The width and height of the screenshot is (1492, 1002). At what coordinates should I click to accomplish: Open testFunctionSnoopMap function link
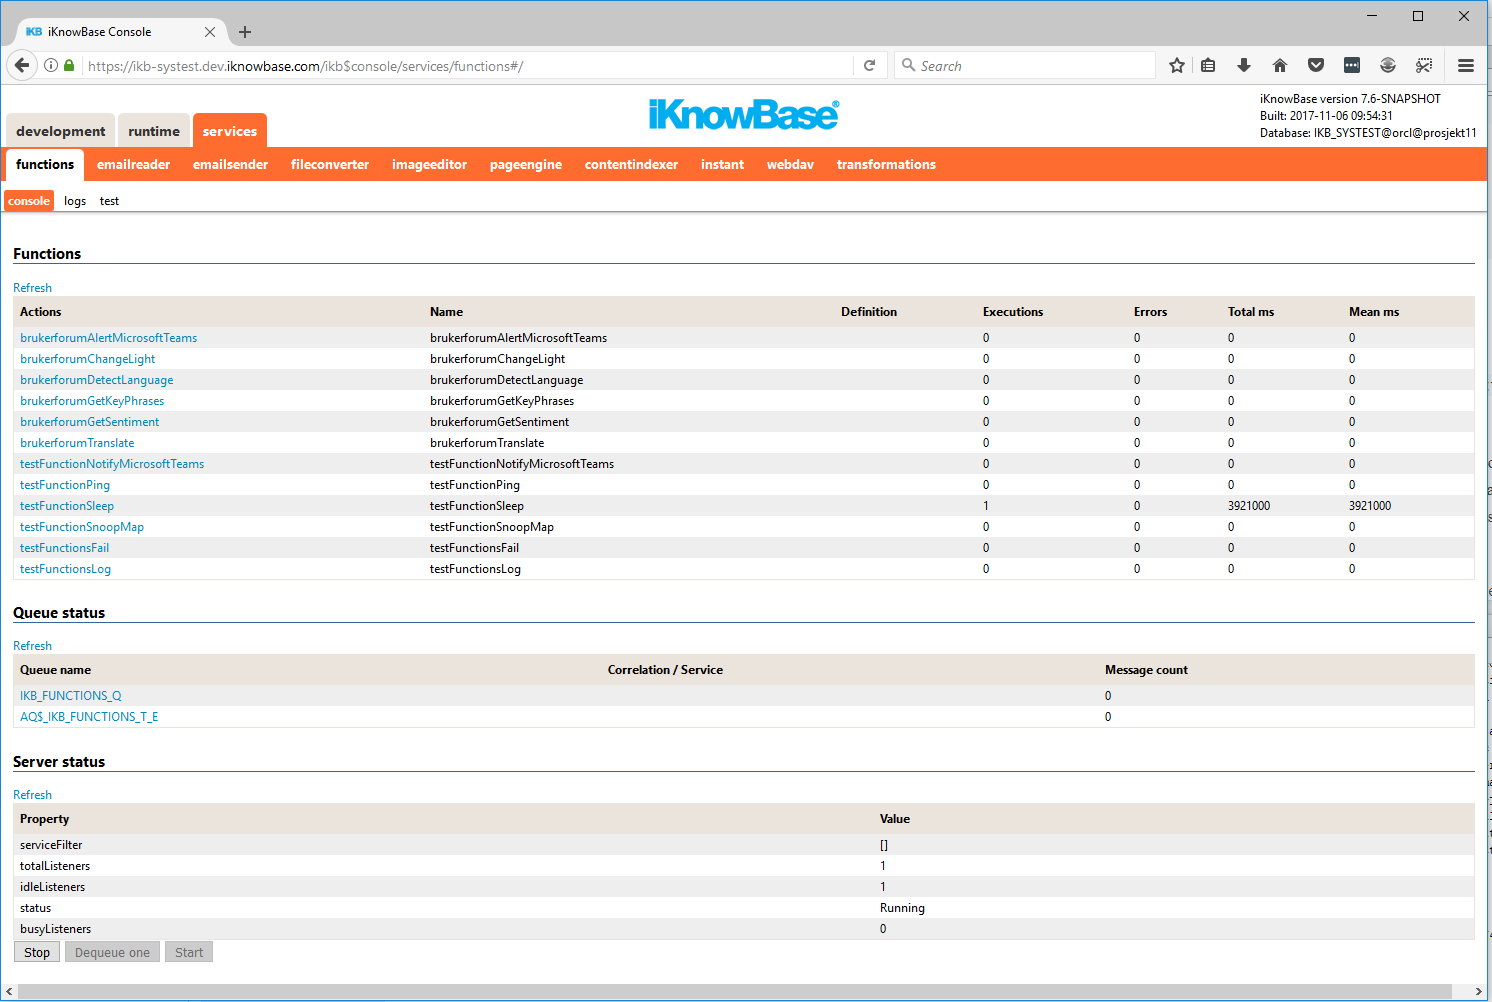tap(82, 527)
